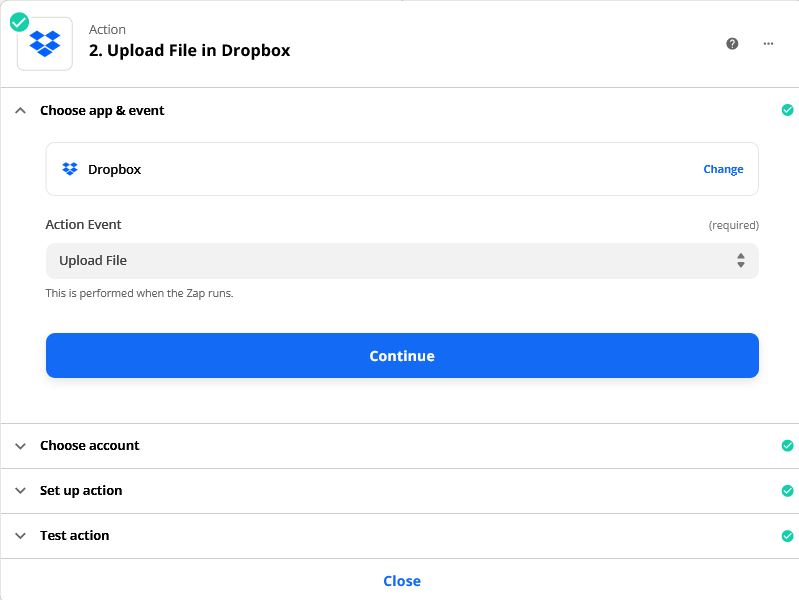Click green check beside Set up action

pos(787,490)
